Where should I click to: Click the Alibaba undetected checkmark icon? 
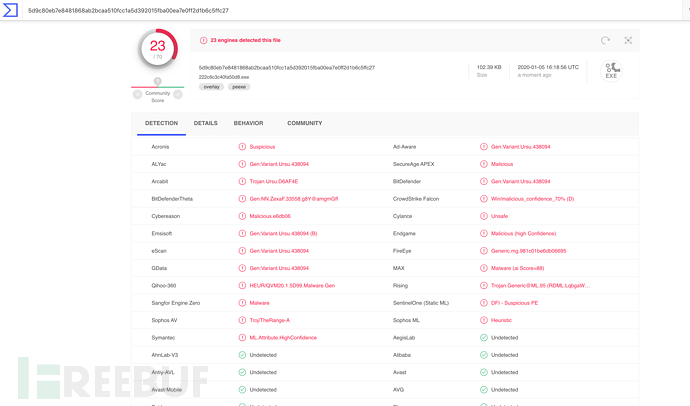tap(484, 355)
